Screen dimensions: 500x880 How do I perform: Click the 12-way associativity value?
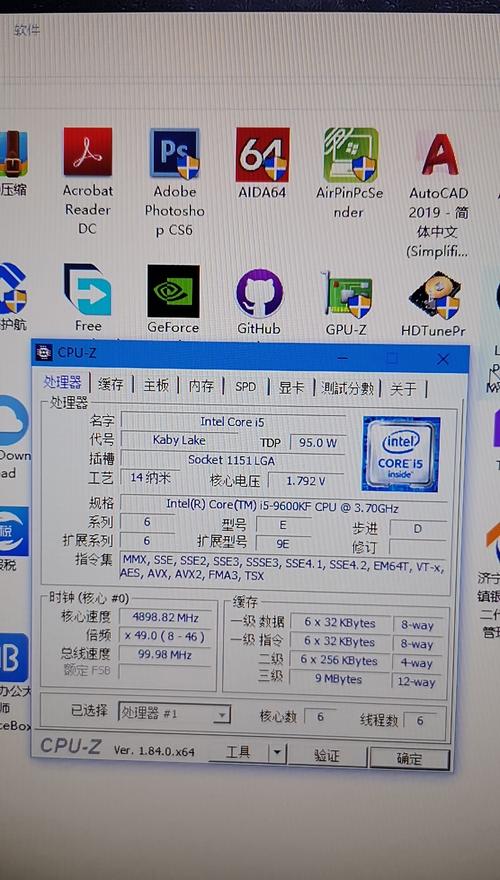(418, 682)
